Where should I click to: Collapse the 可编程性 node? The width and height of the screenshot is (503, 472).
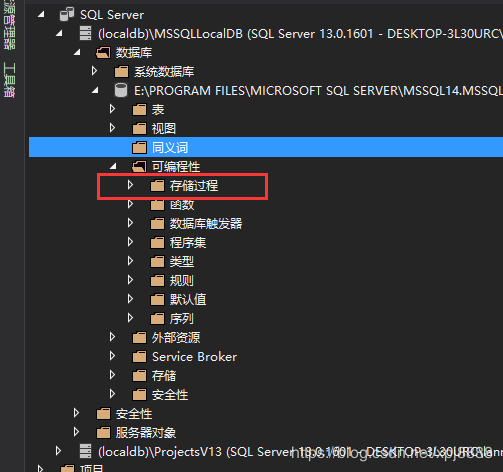[x=113, y=166]
